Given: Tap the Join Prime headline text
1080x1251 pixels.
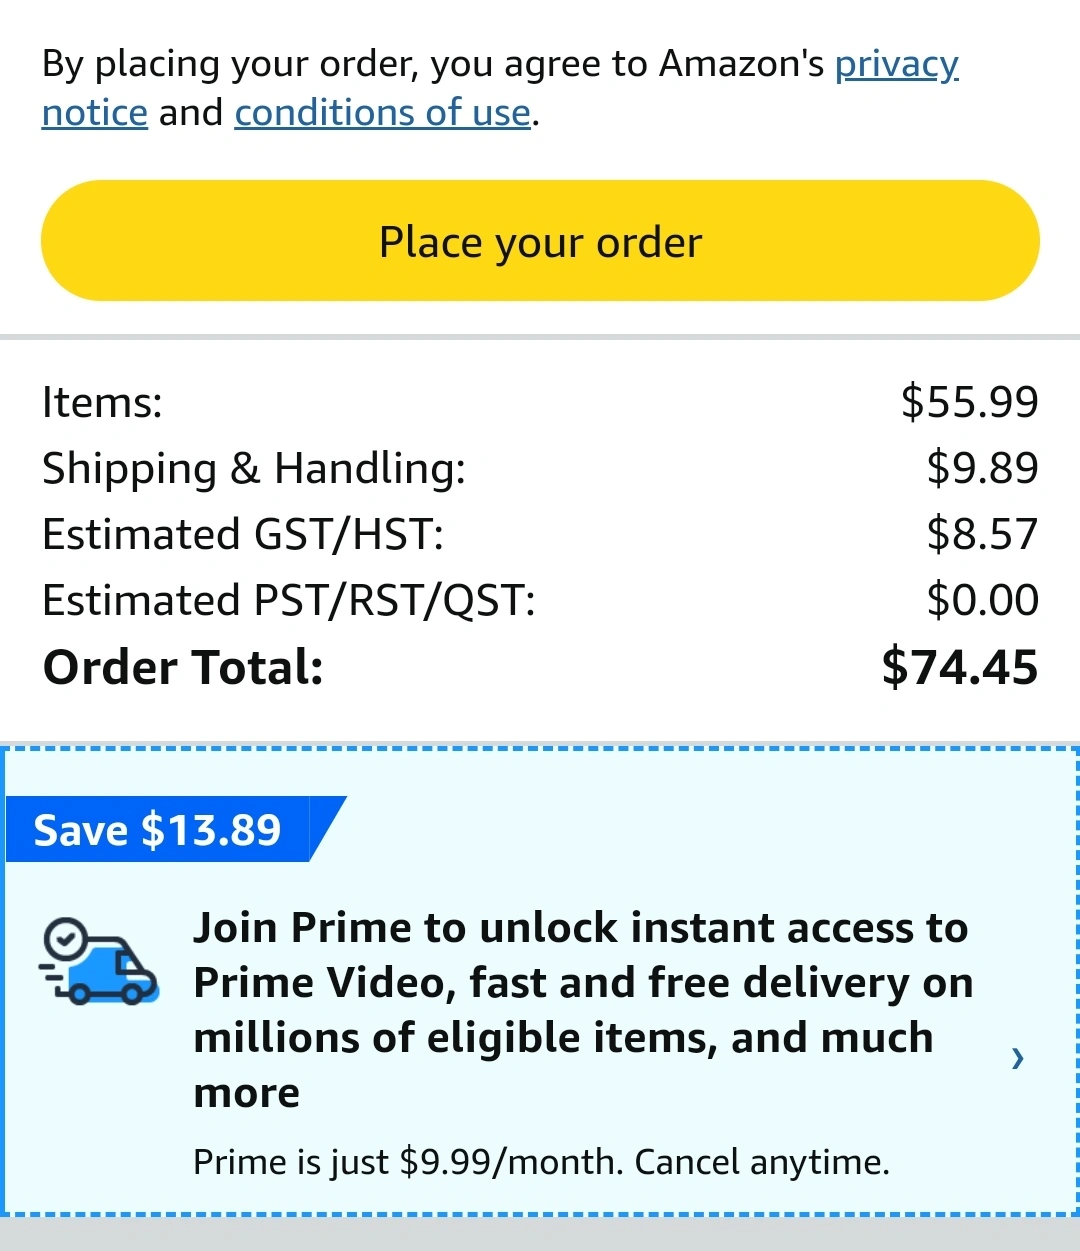Looking at the screenshot, I should point(582,1010).
